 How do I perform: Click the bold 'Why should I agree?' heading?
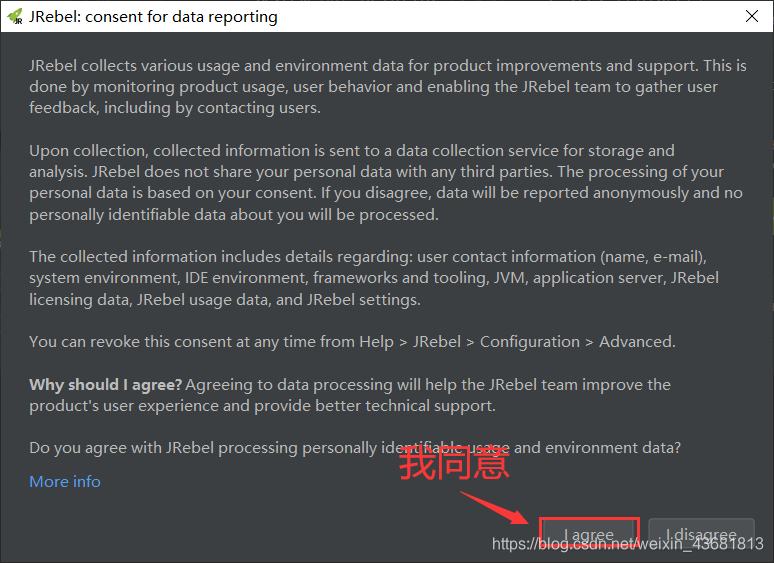(106, 385)
